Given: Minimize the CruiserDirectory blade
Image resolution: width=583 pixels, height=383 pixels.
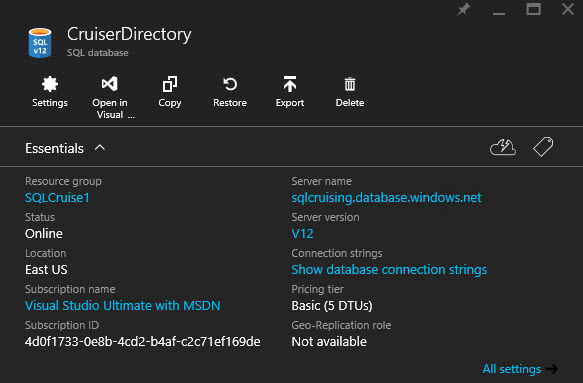Looking at the screenshot, I should (499, 13).
